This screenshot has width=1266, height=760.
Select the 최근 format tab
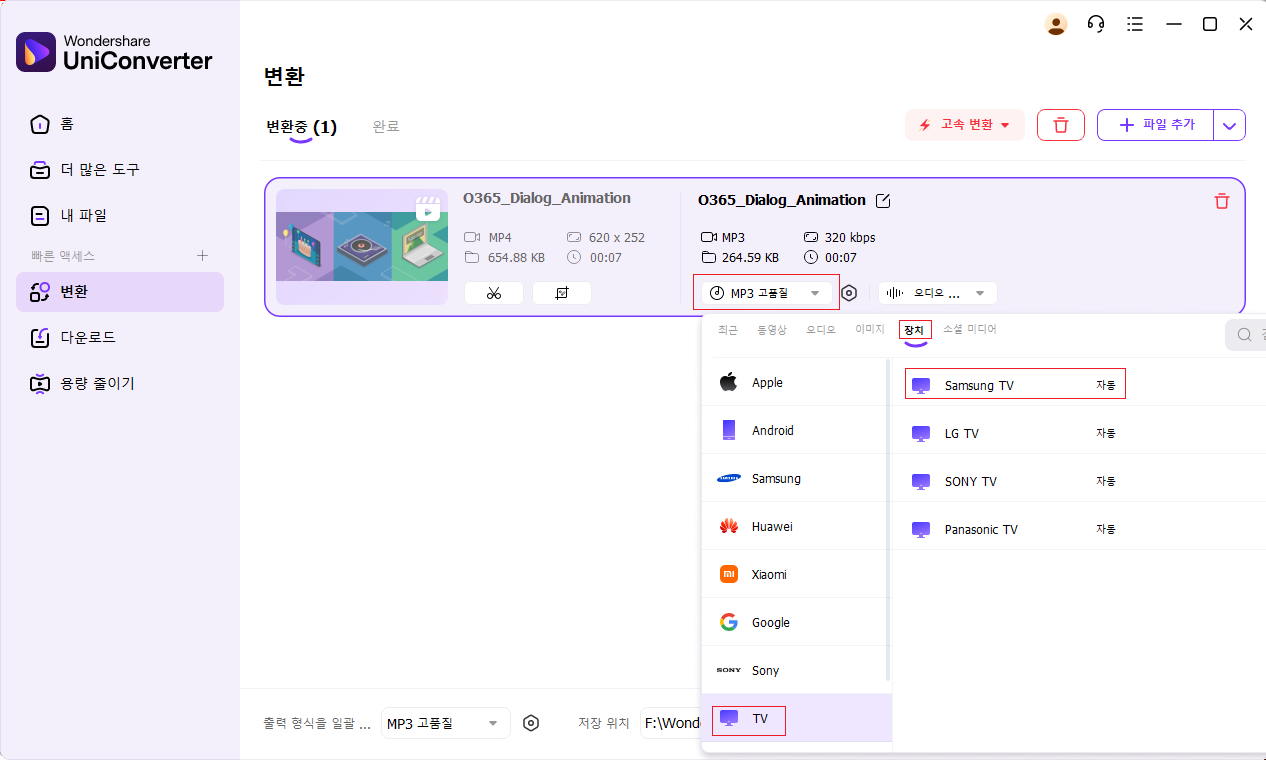727,329
